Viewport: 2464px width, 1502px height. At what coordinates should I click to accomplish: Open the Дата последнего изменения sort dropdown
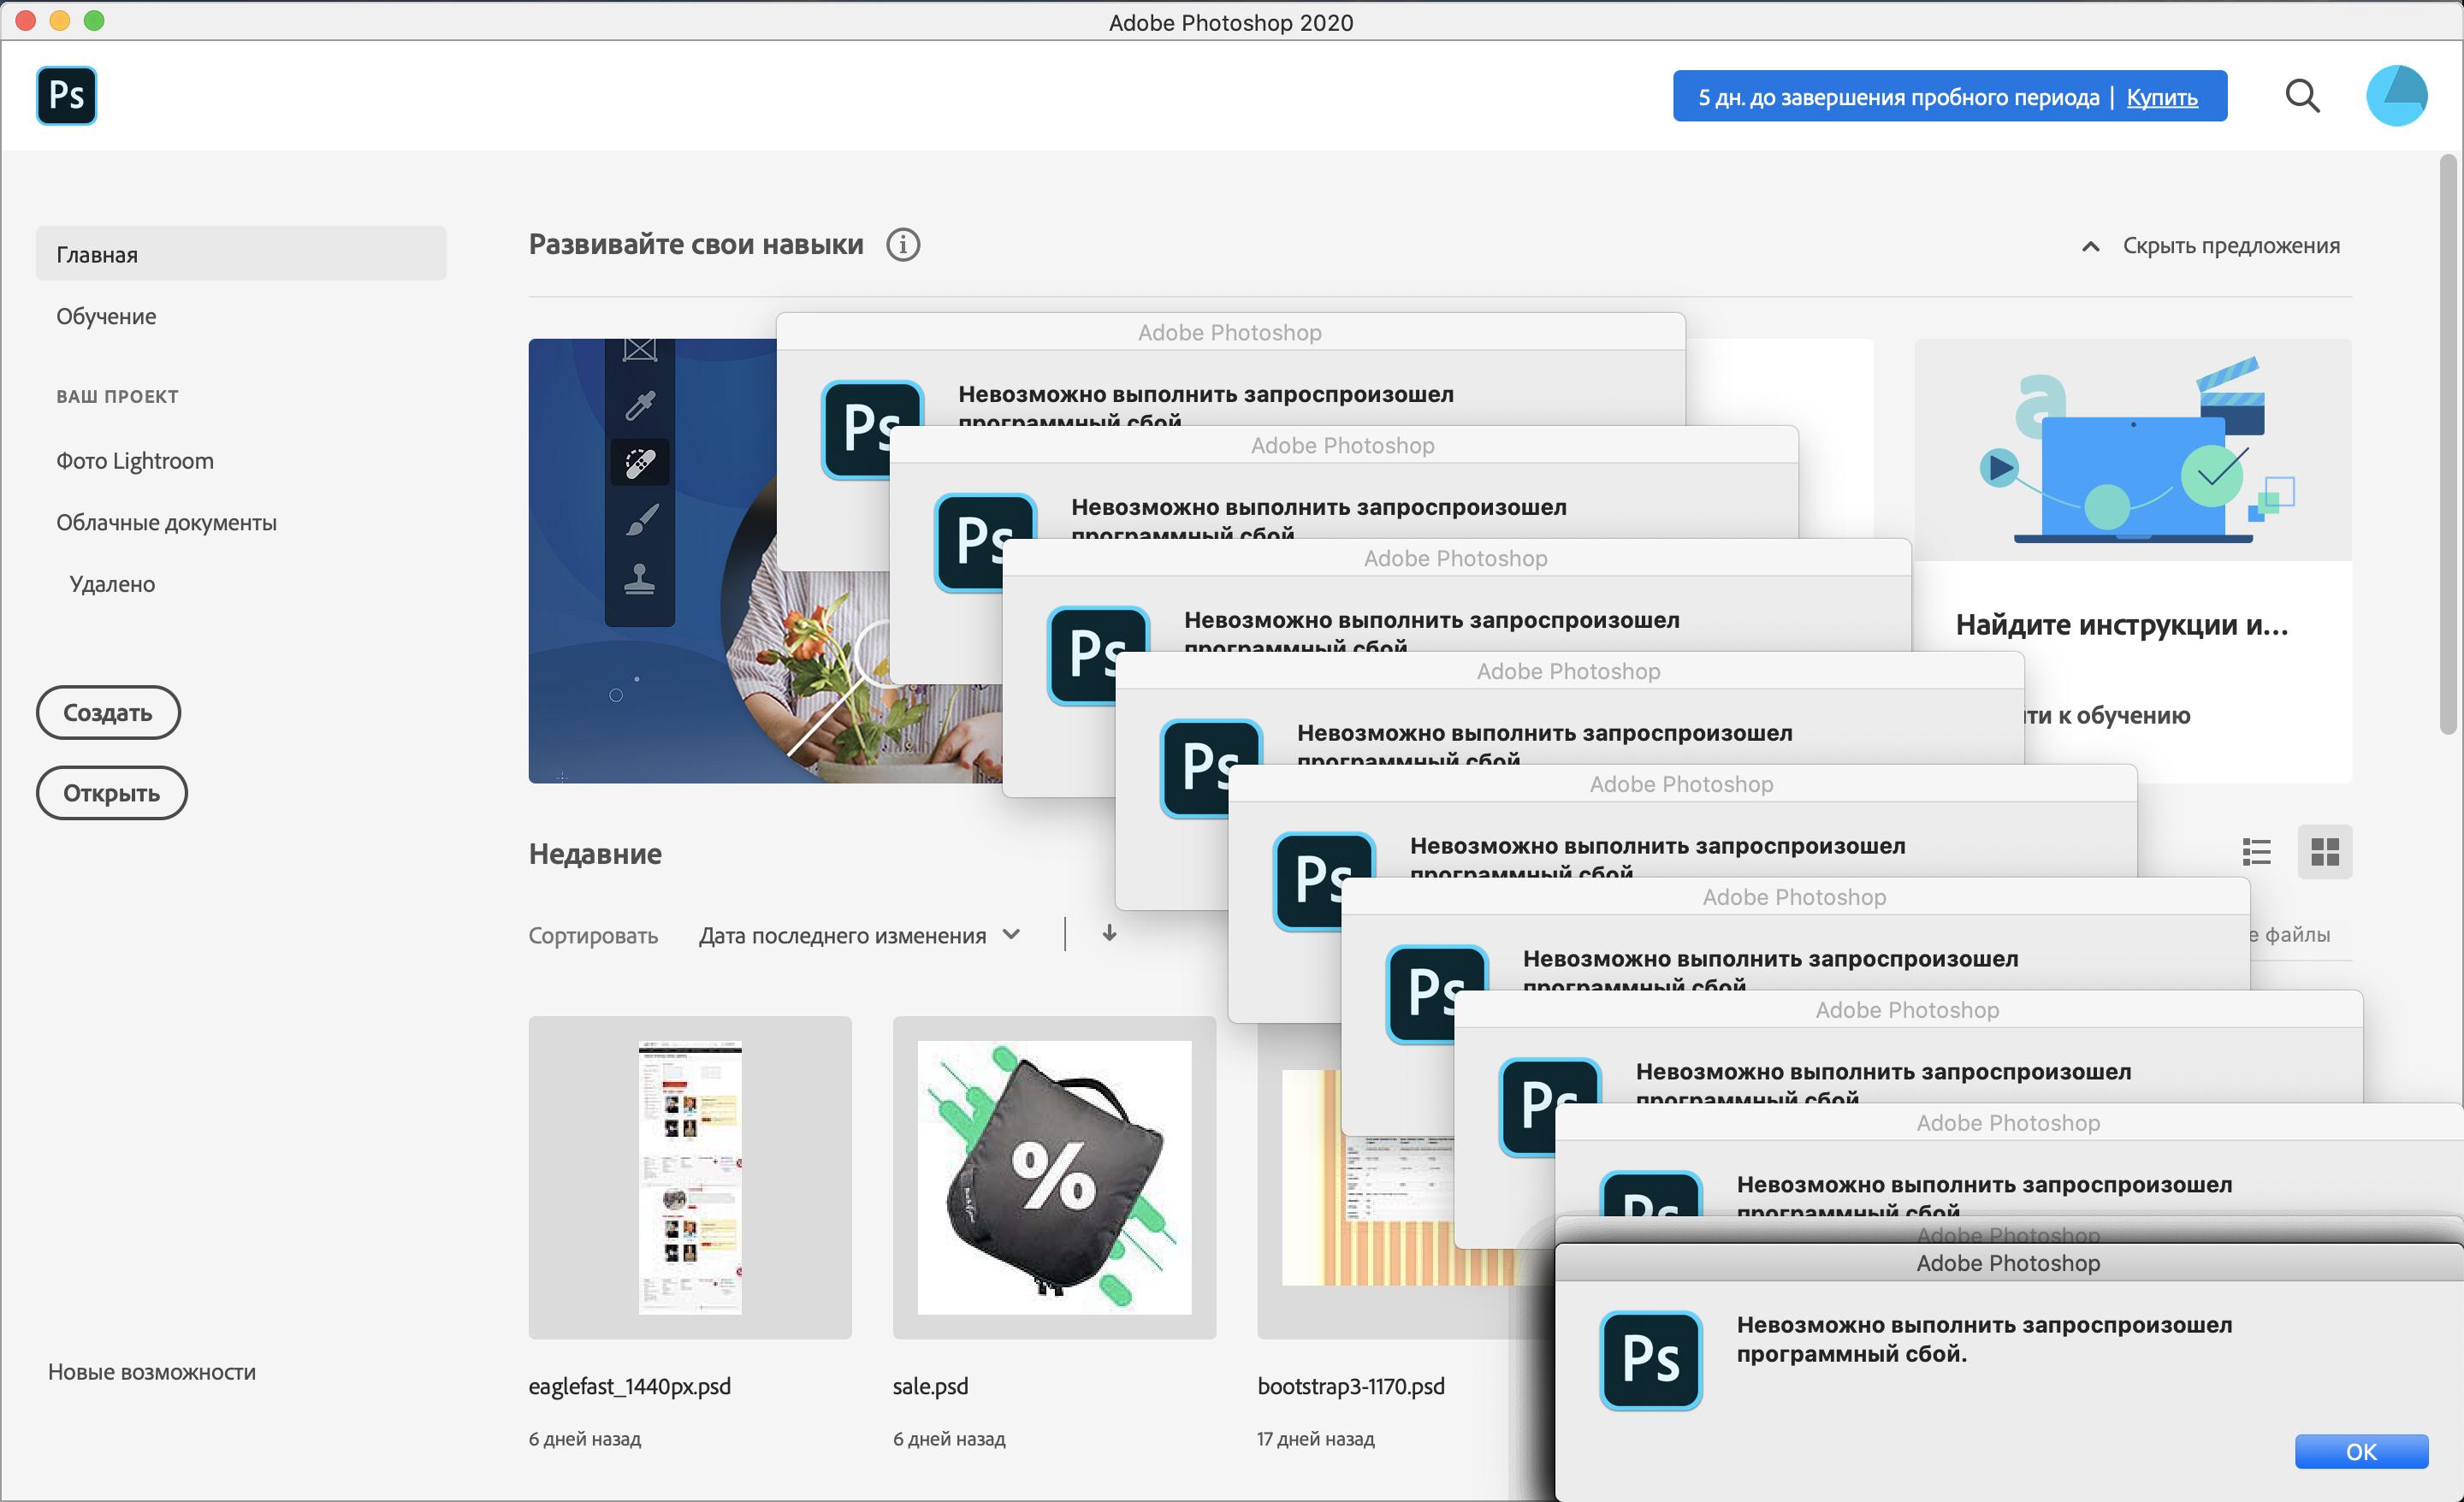click(860, 935)
